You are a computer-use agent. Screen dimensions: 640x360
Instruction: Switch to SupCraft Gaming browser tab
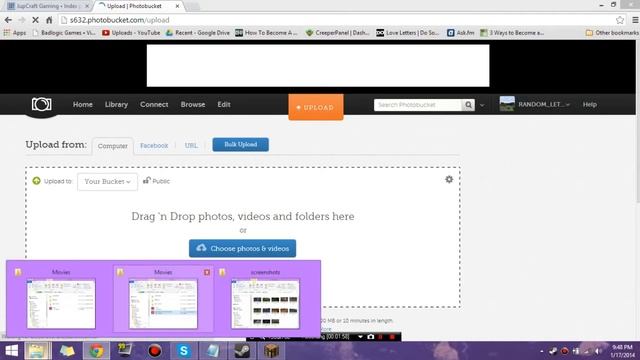coord(47,6)
